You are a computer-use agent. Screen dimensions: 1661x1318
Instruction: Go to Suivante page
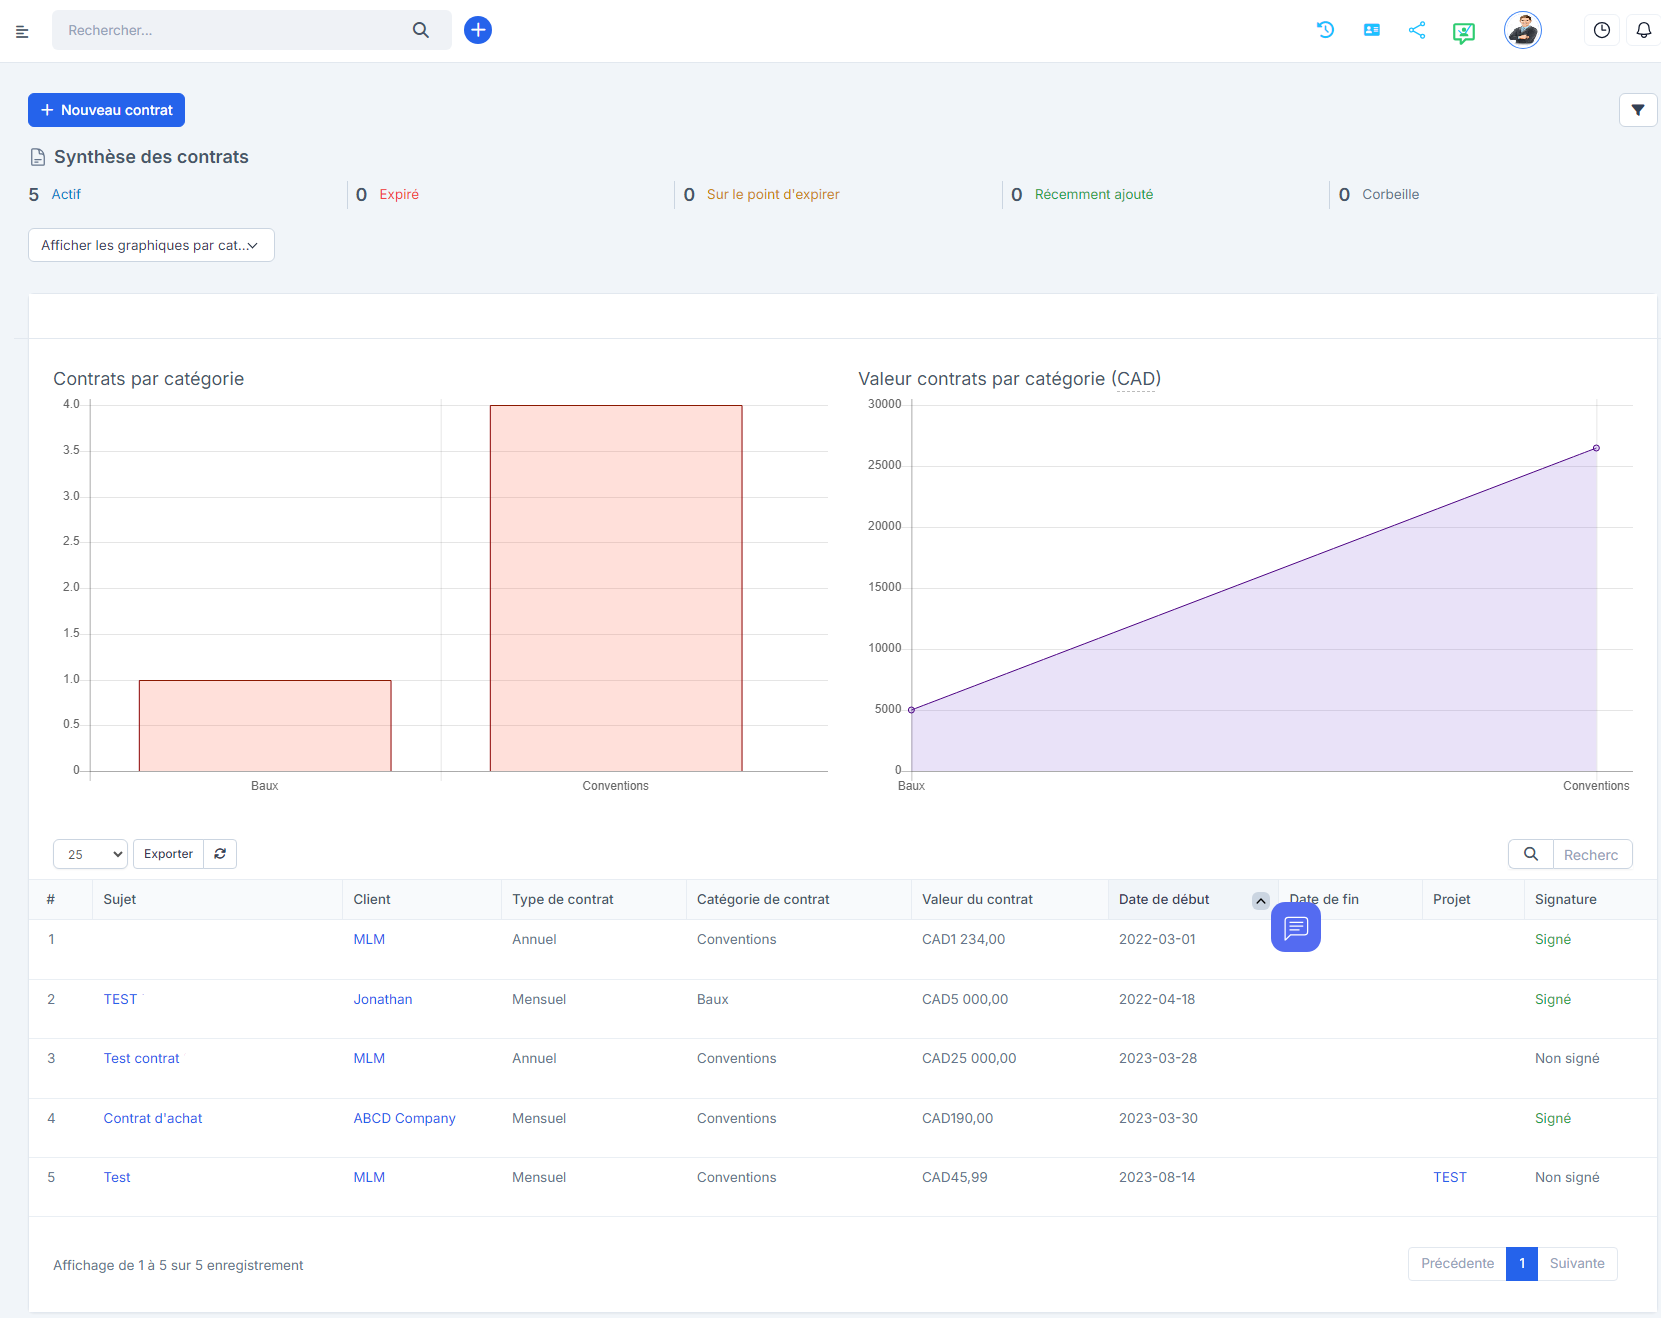click(1577, 1264)
